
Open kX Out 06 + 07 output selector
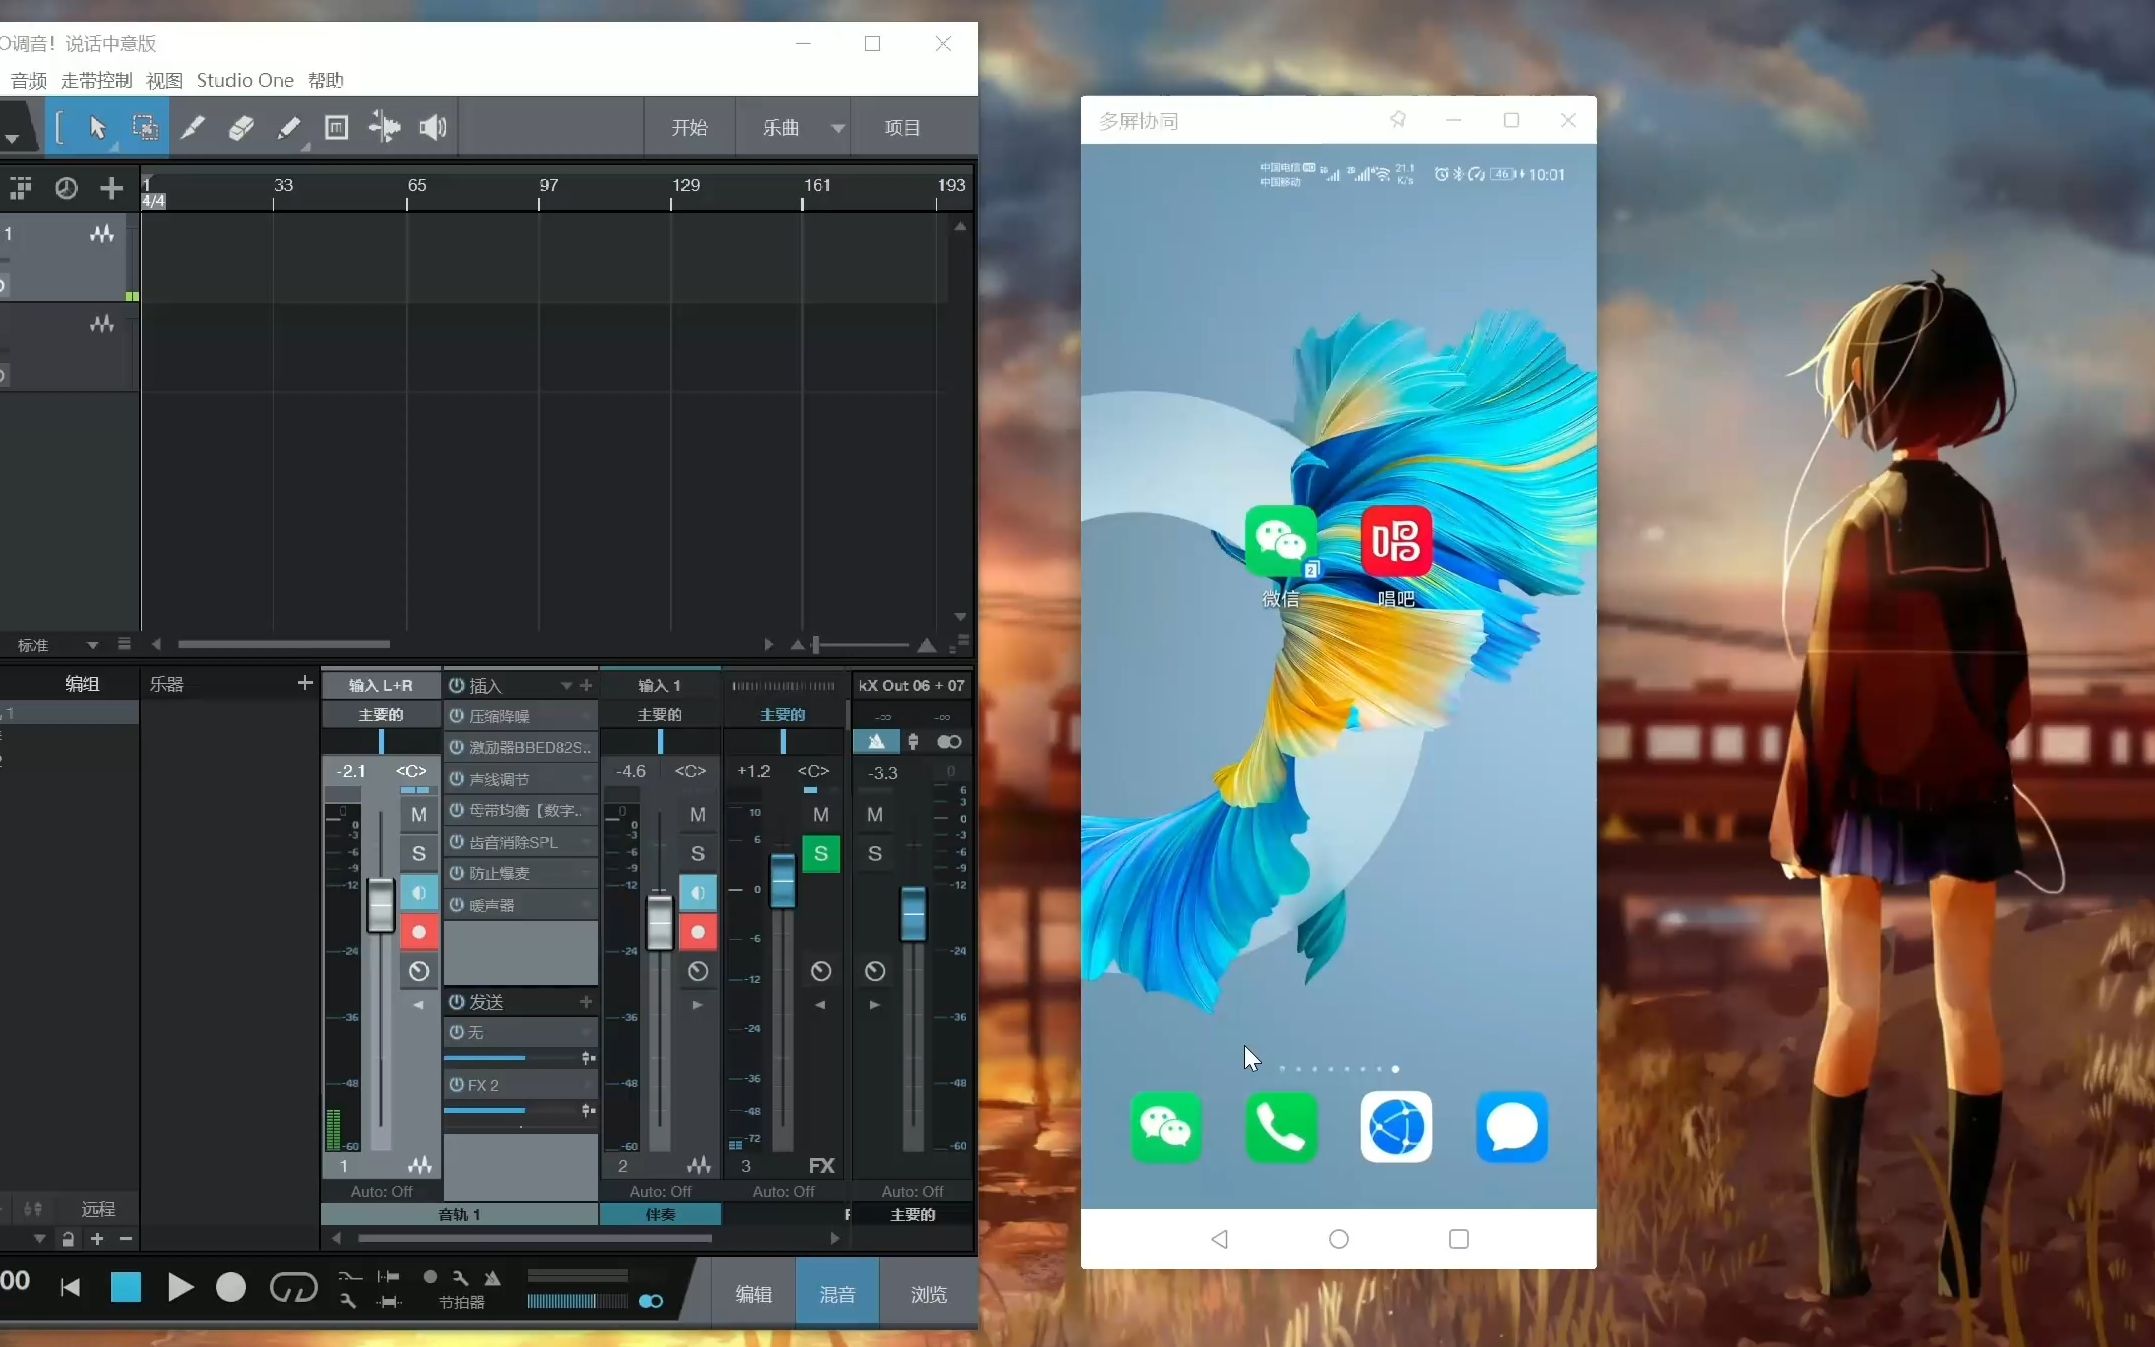pyautogui.click(x=911, y=685)
